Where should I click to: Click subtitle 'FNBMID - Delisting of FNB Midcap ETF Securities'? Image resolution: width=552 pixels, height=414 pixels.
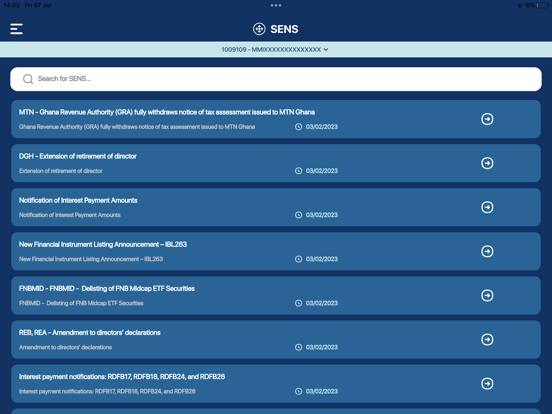click(x=81, y=303)
